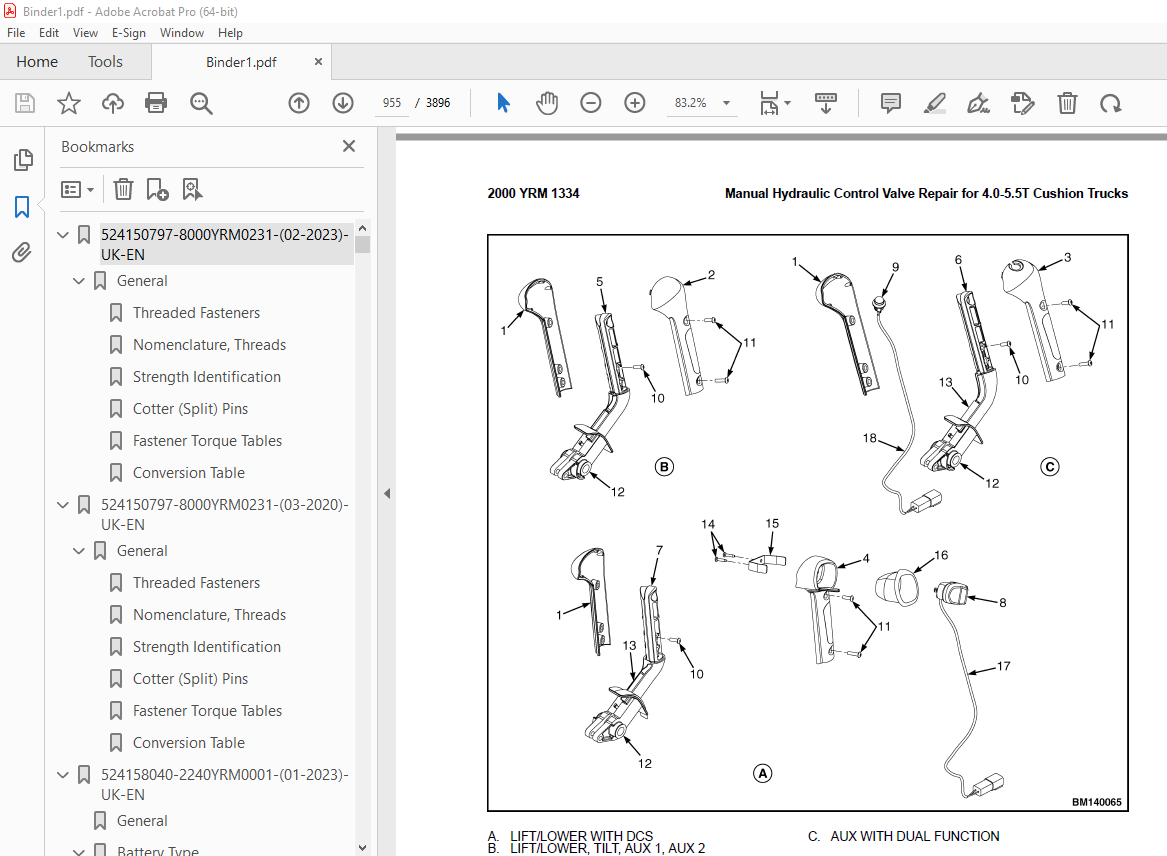The height and width of the screenshot is (856, 1167).
Task: Click the Edit PDF icon in the toolbar
Action: coord(1023,103)
